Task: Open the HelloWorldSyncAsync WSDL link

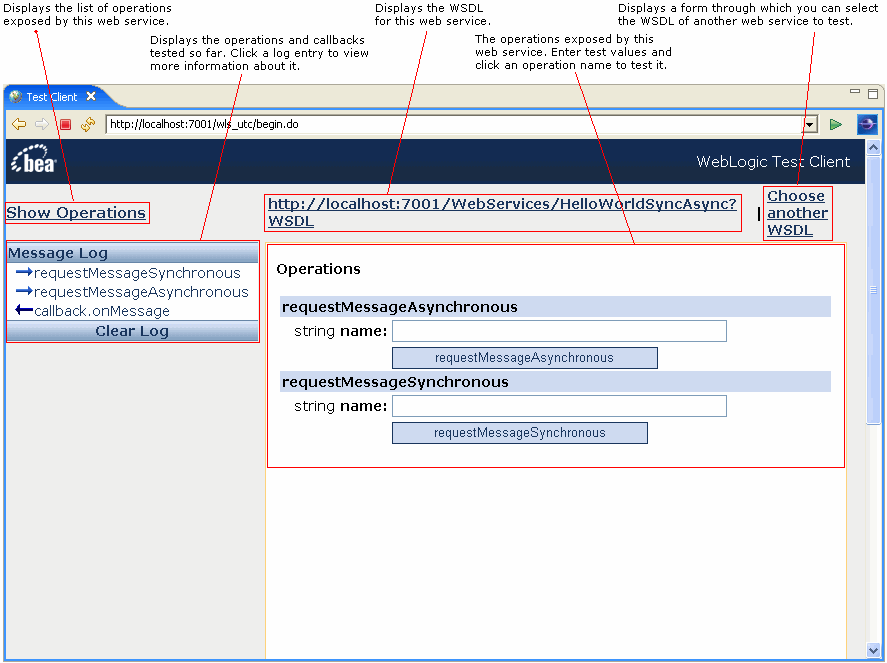Action: pyautogui.click(x=502, y=212)
